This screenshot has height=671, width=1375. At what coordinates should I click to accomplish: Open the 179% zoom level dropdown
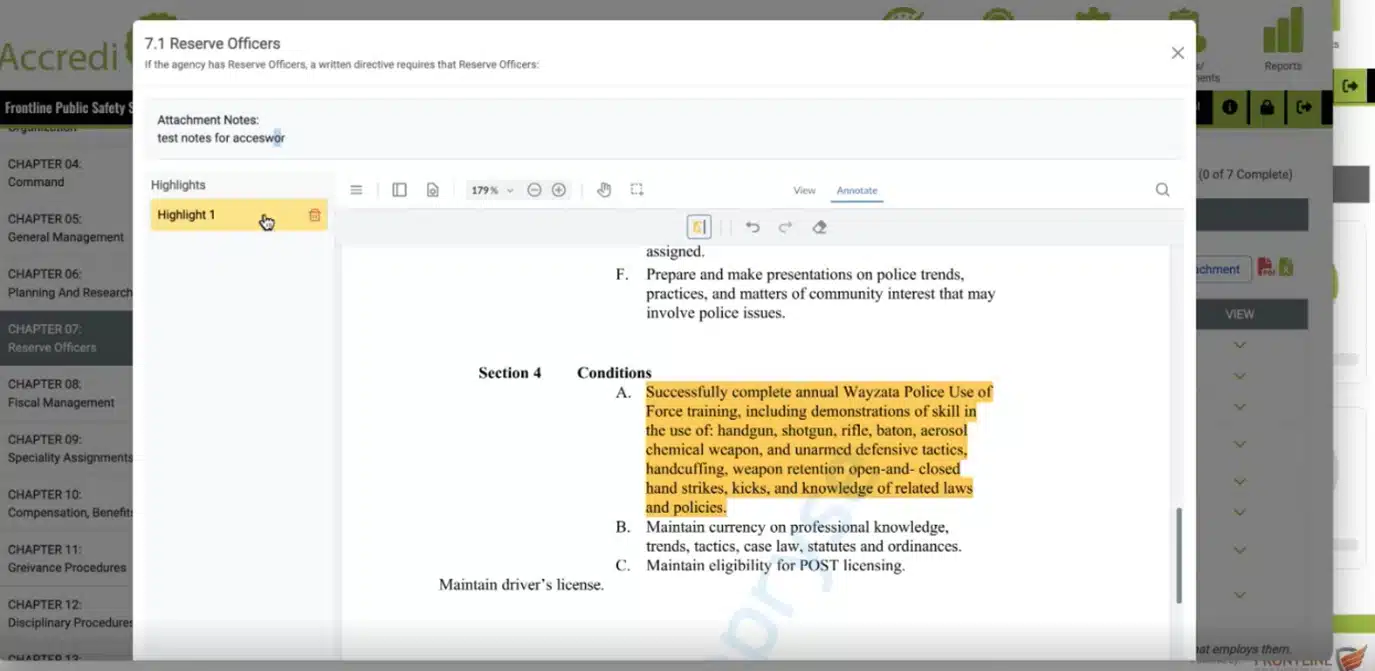[x=492, y=190]
